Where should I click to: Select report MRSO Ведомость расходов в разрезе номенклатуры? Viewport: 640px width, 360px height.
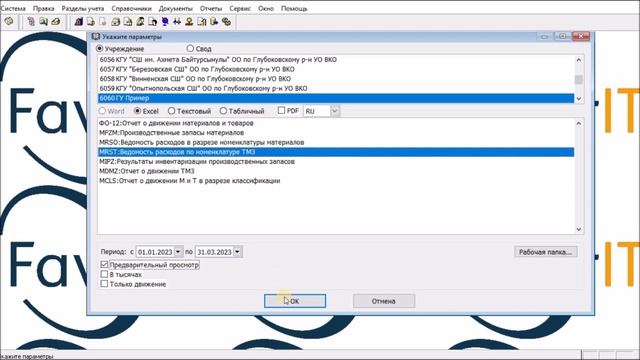pos(336,142)
